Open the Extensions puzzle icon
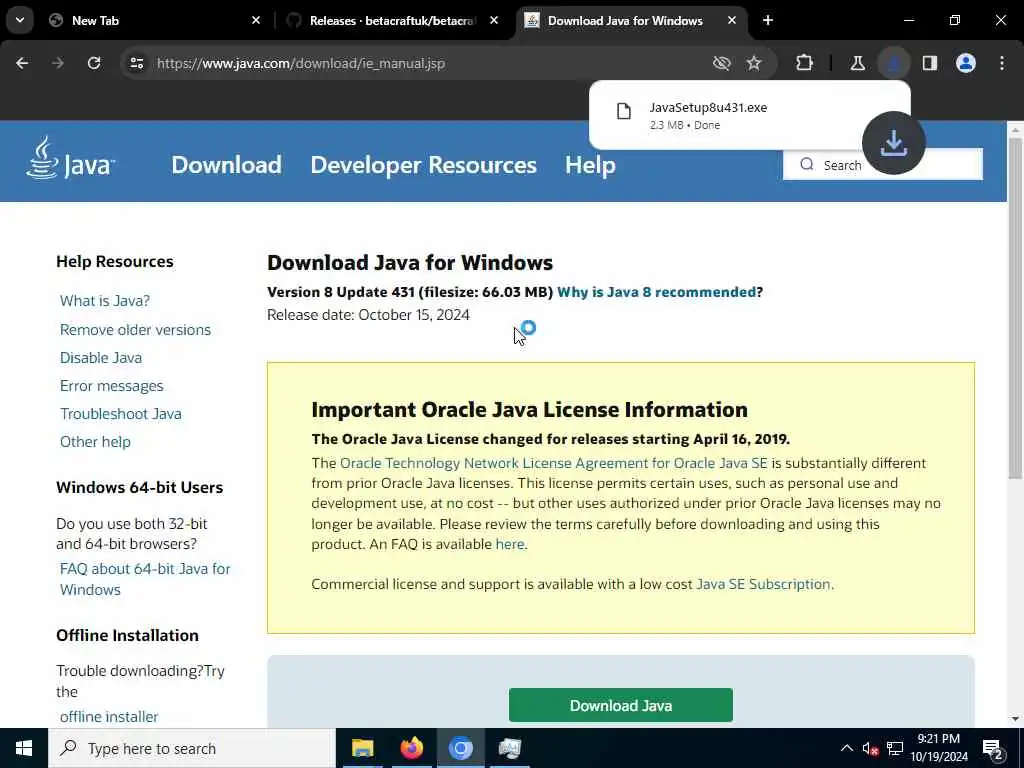Image resolution: width=1024 pixels, height=768 pixels. [805, 63]
